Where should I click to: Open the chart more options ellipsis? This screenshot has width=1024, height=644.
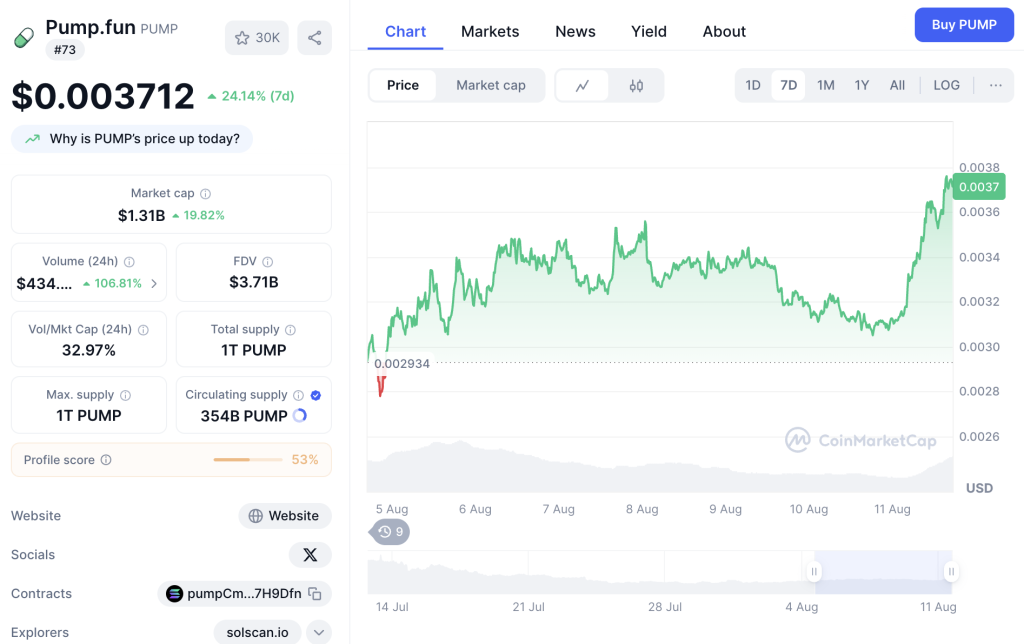(995, 86)
